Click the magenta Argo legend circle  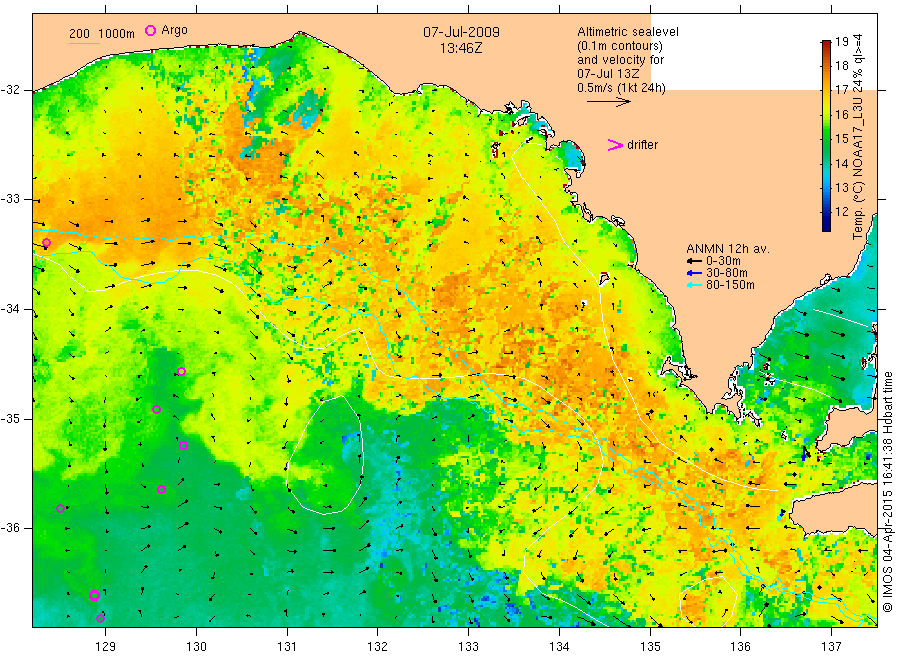coord(150,30)
